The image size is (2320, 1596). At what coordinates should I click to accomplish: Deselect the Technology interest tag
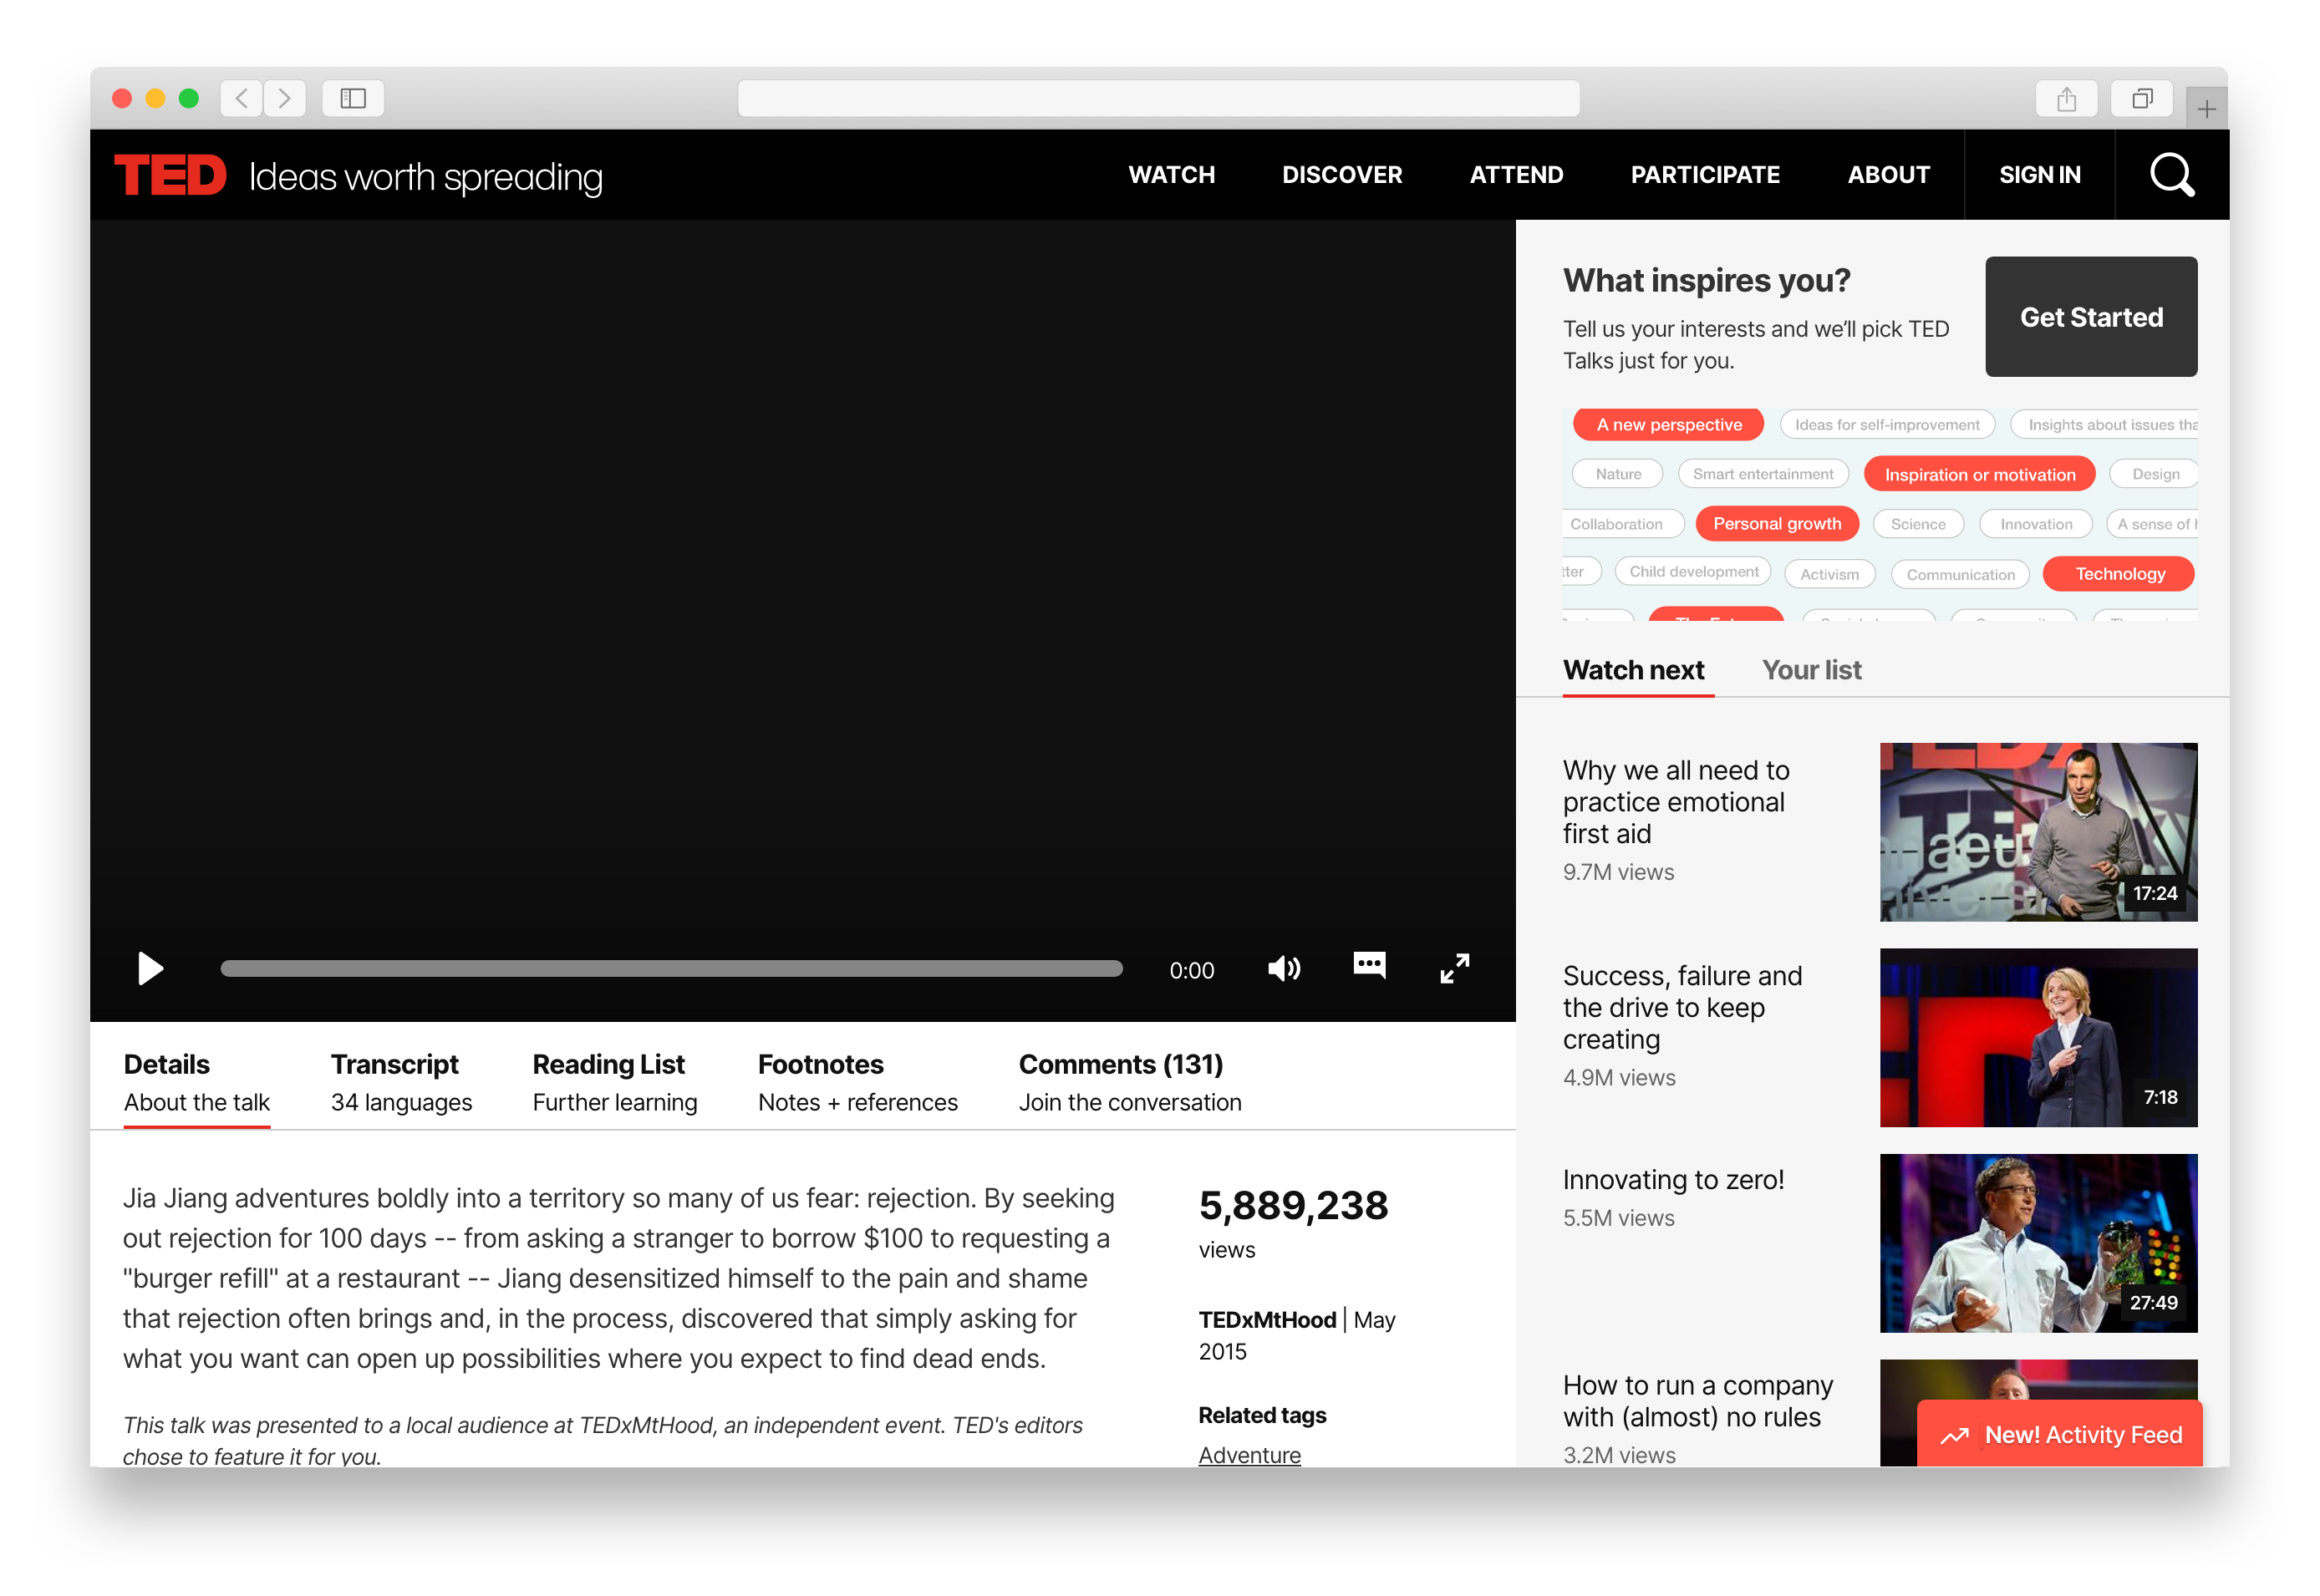[2118, 574]
